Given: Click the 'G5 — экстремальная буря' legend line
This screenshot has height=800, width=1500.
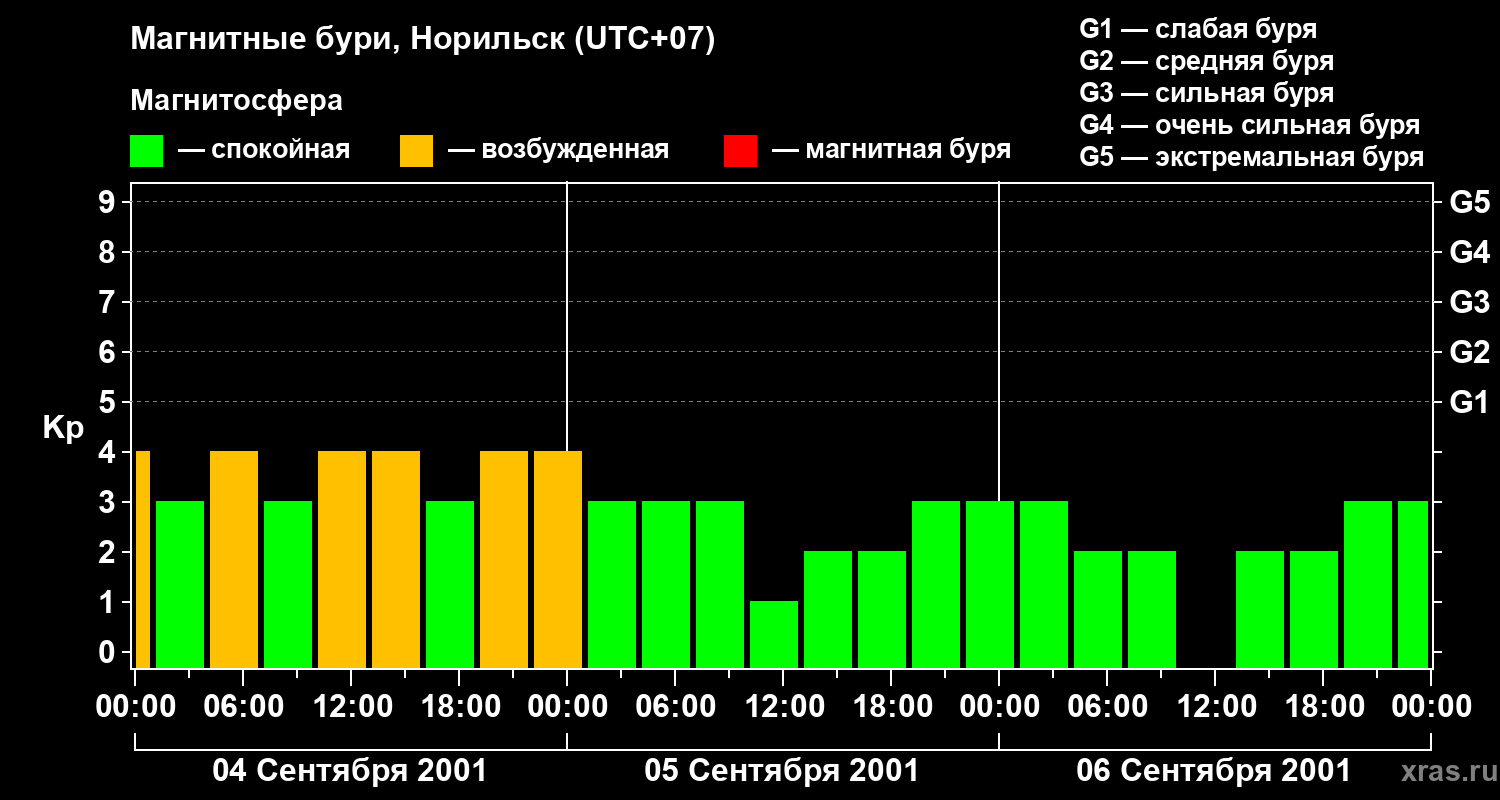Looking at the screenshot, I should (x=1251, y=157).
